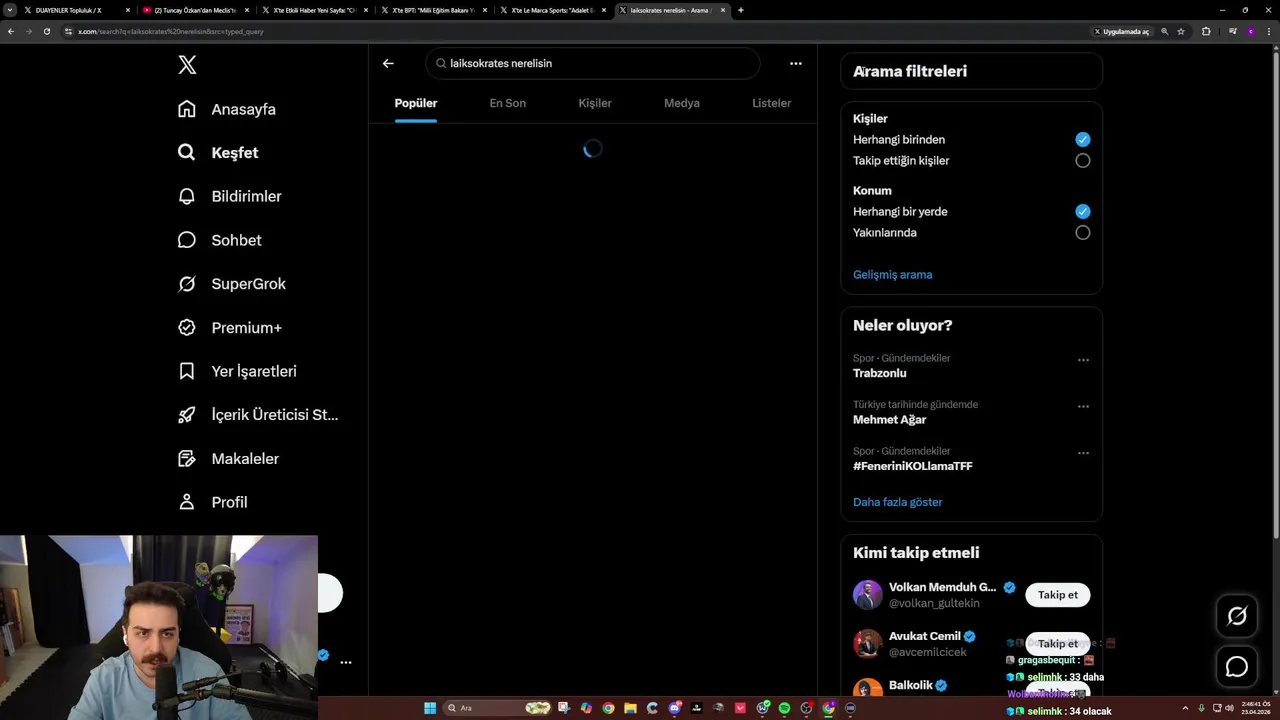
Task: Open the Keşfet search icon
Action: pos(187,153)
